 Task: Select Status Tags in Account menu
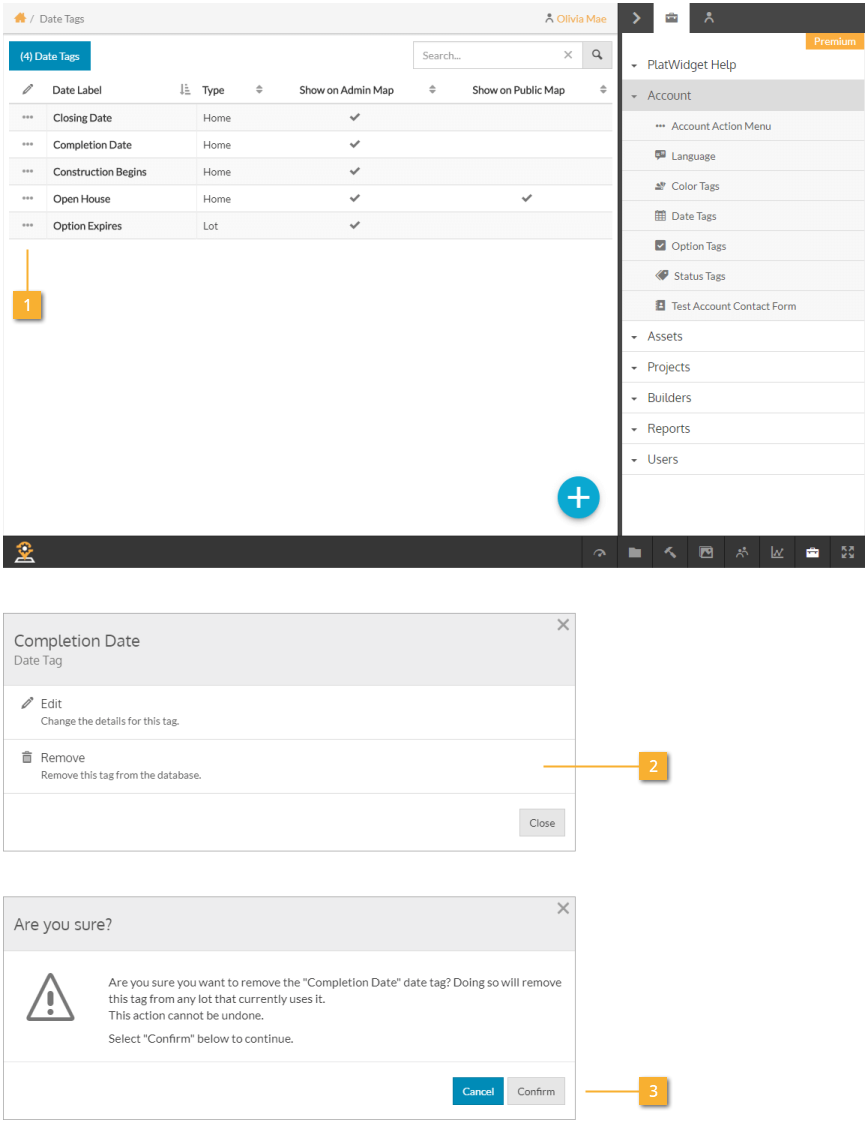pyautogui.click(x=699, y=276)
